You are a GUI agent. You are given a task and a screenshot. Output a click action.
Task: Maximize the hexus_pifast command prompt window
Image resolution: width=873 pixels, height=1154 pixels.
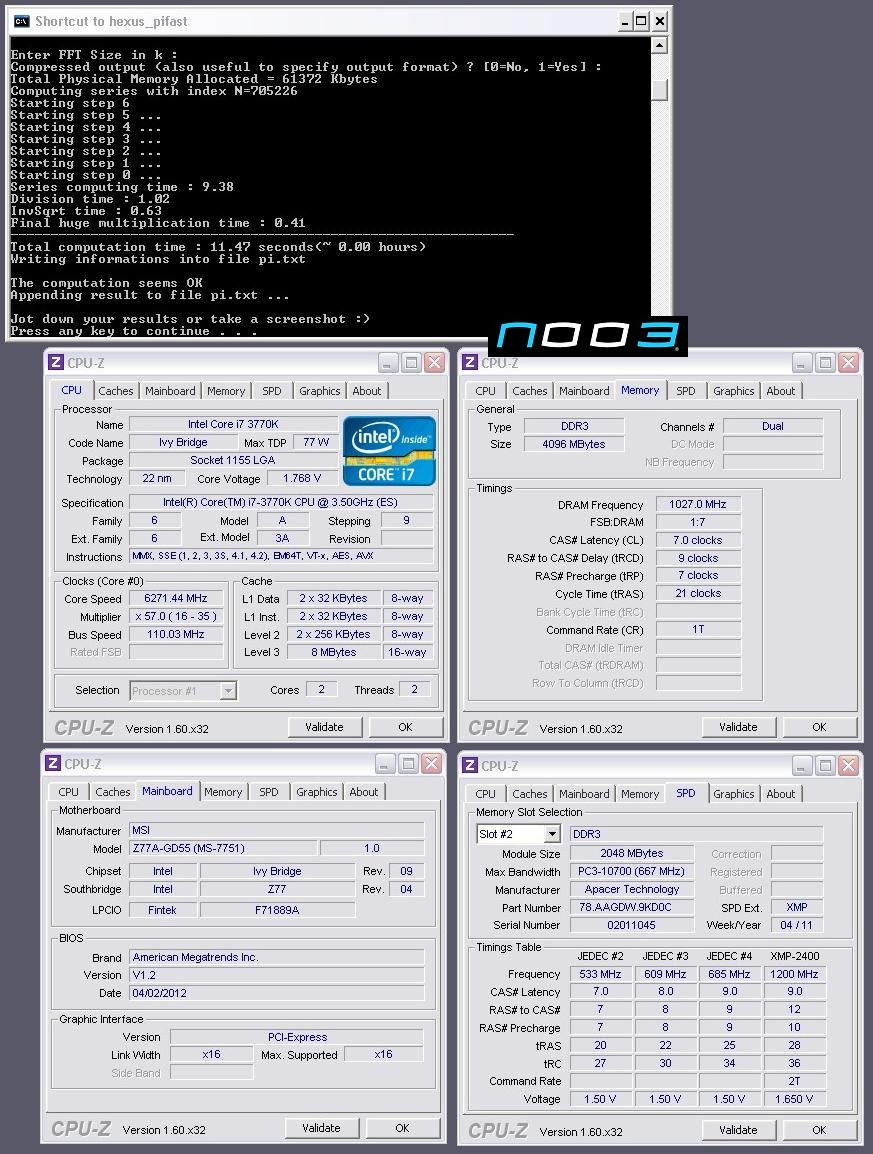point(641,20)
